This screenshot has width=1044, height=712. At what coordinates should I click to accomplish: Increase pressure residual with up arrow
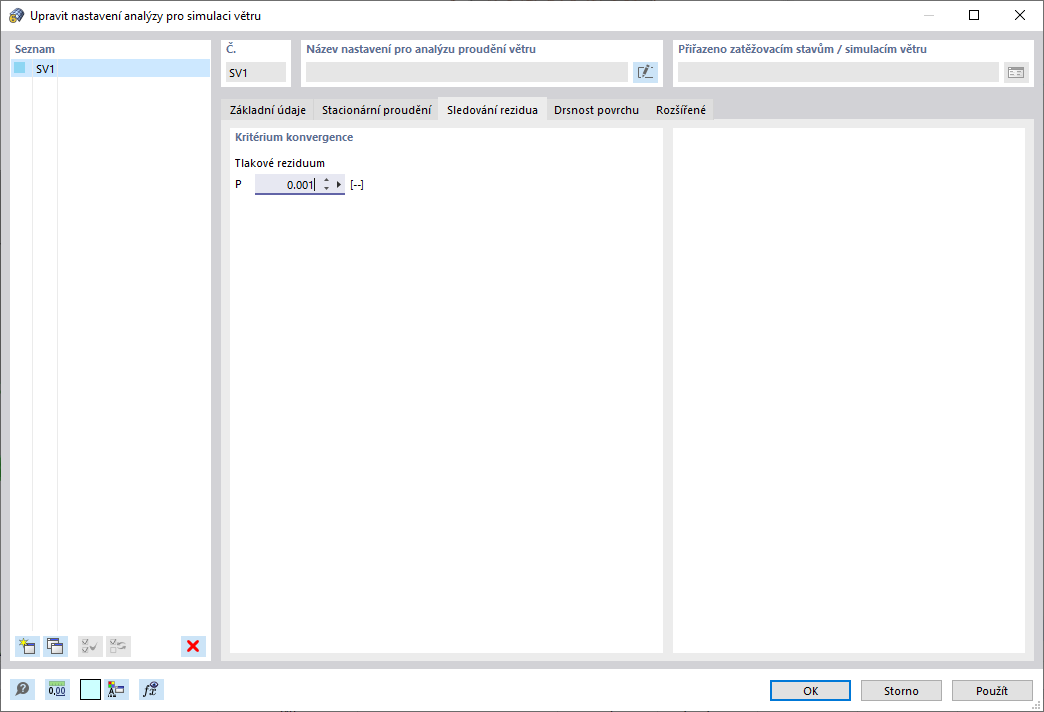326,180
